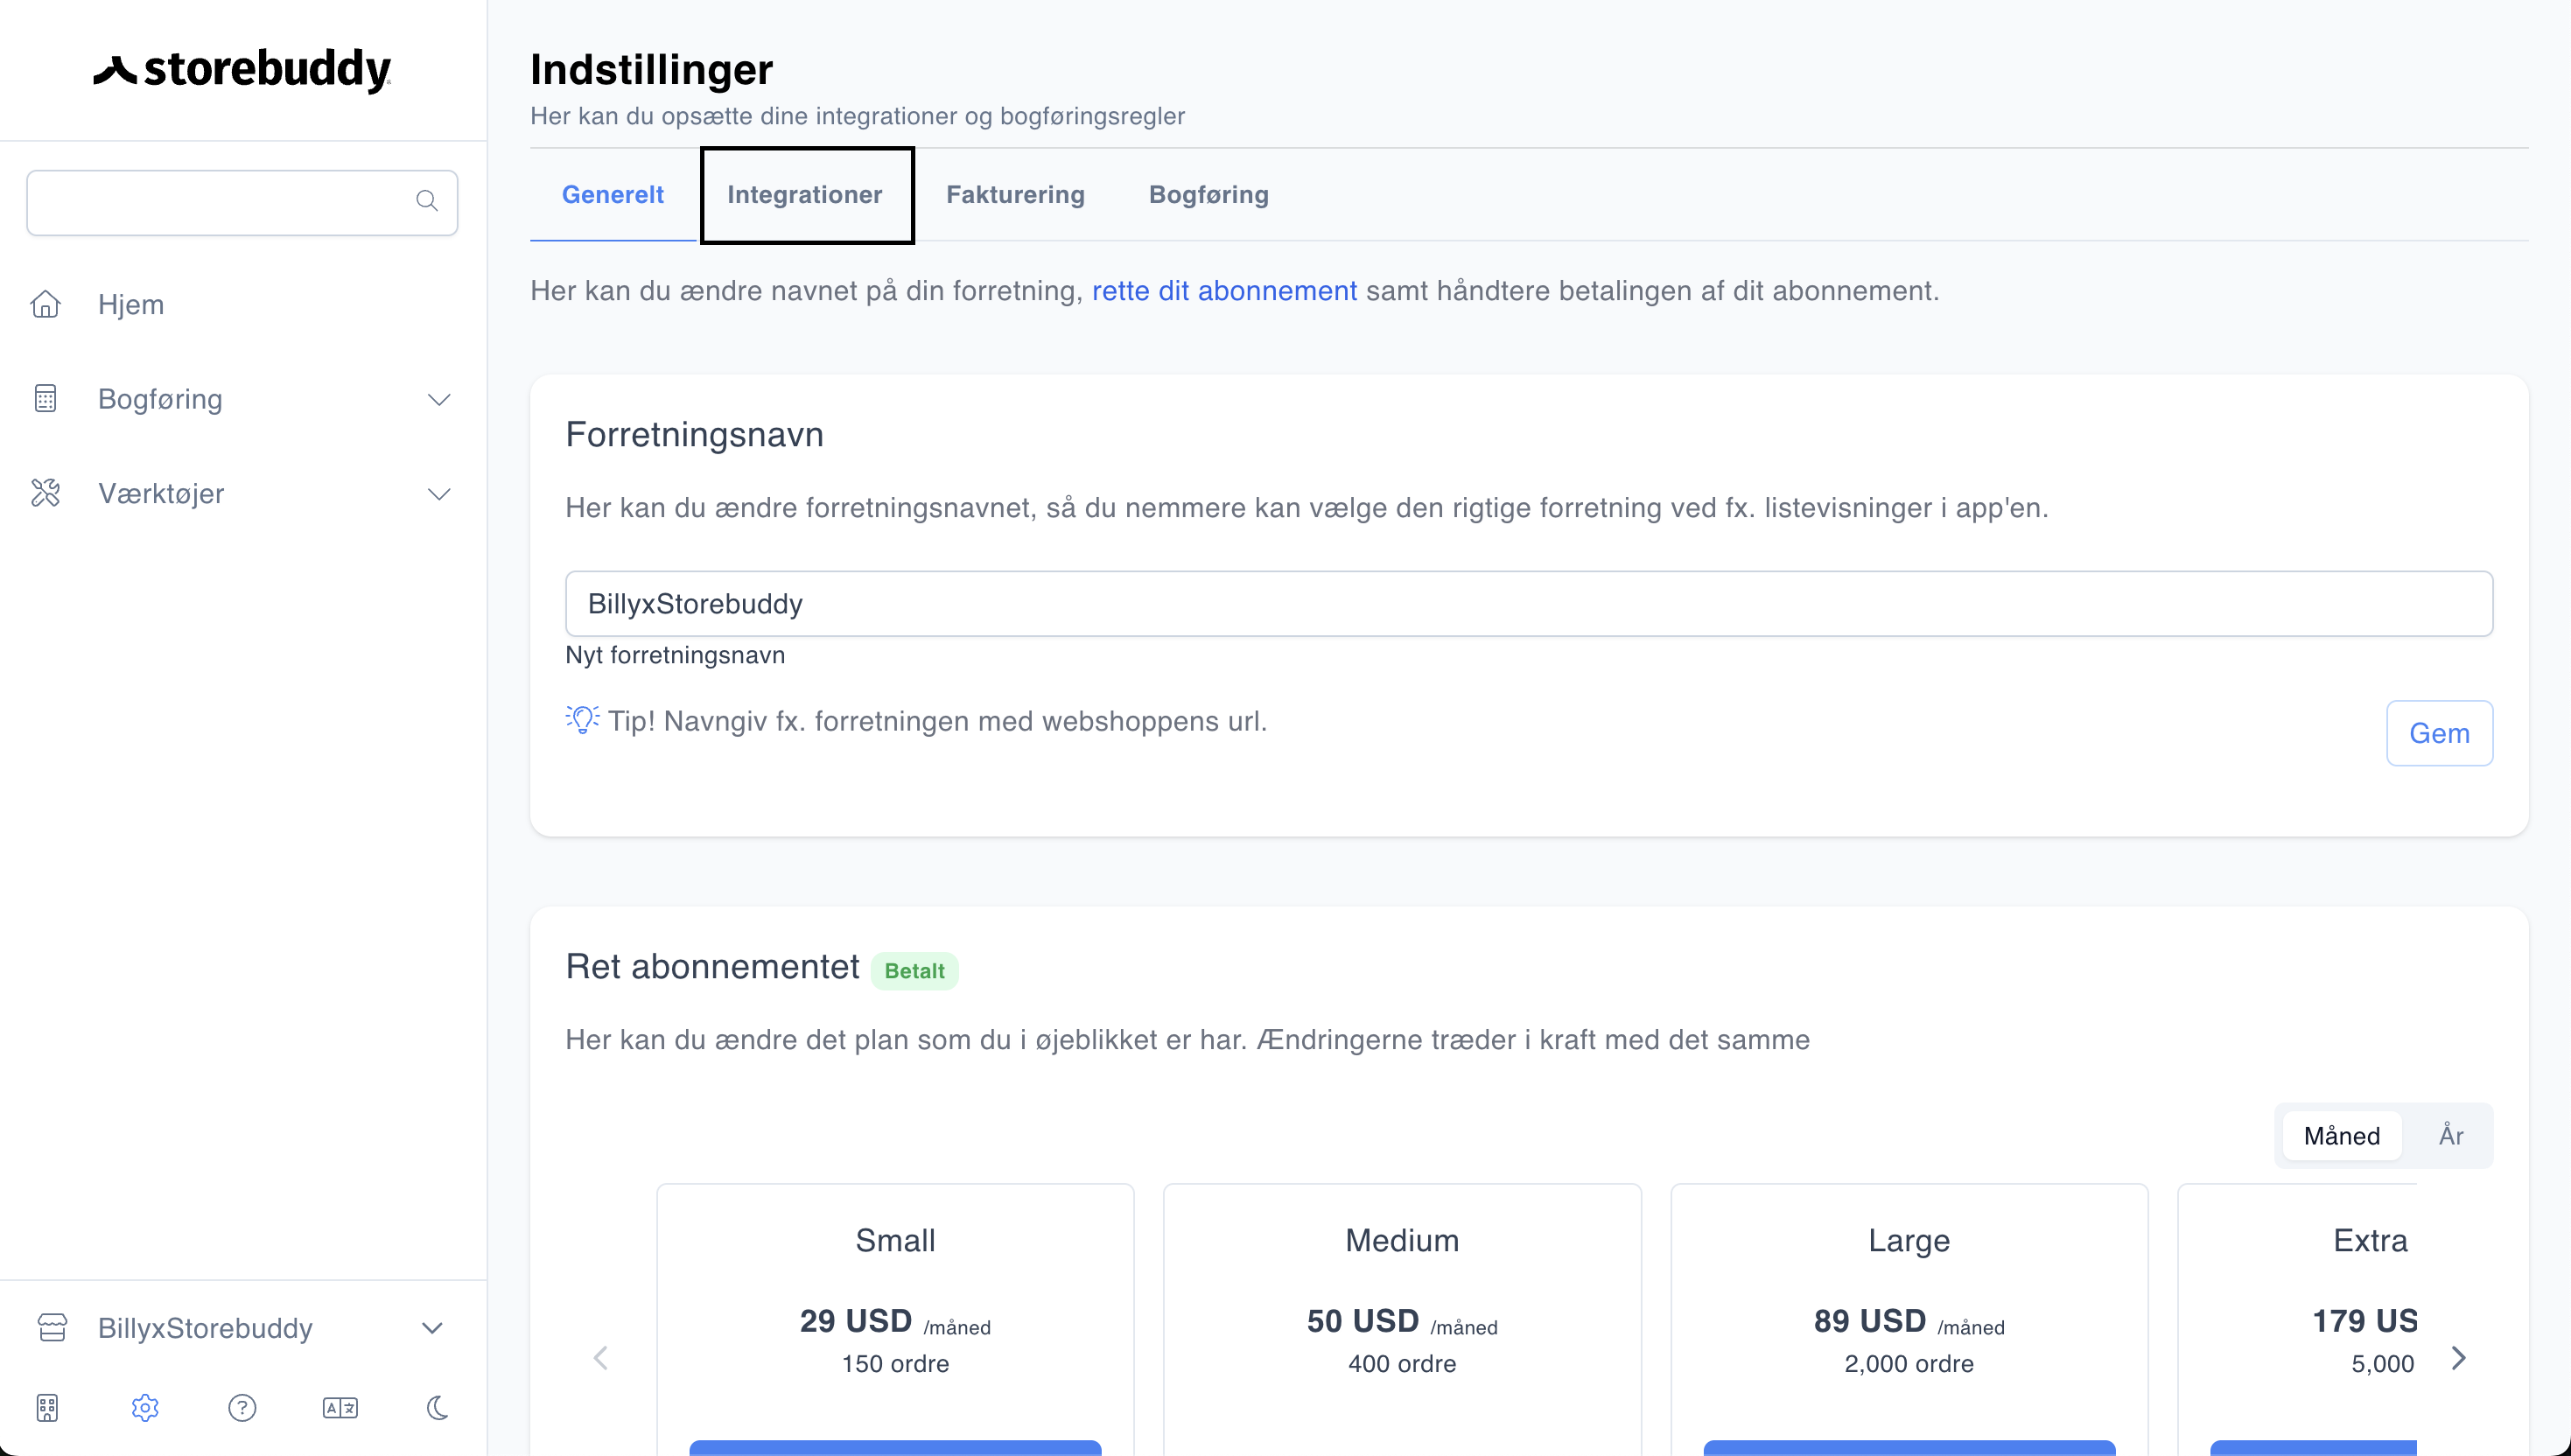Open settings via the gear icon
2571x1456 pixels.
coord(145,1408)
